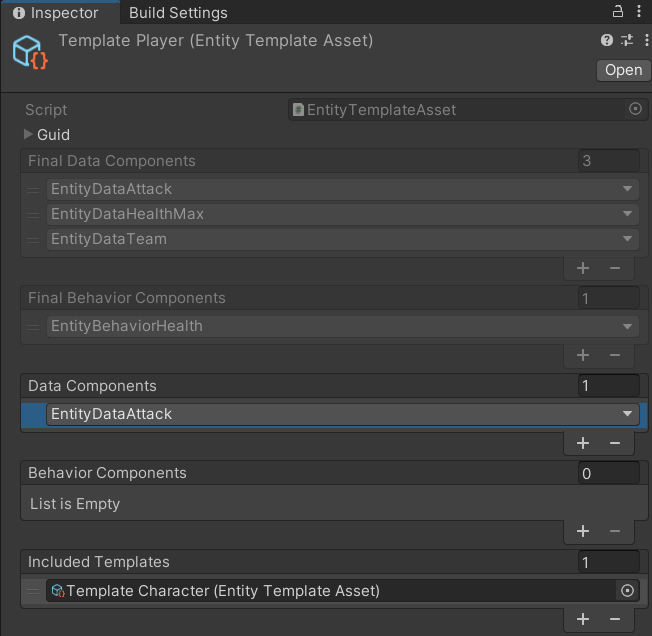
Task: Open the component help reference icon
Action: pyautogui.click(x=607, y=41)
